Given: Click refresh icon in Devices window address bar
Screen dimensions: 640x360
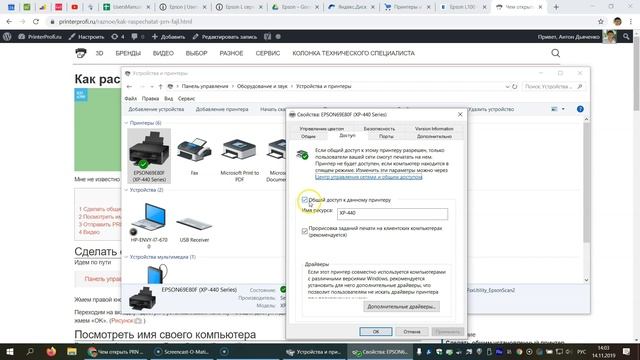Looking at the screenshot, I should point(515,87).
